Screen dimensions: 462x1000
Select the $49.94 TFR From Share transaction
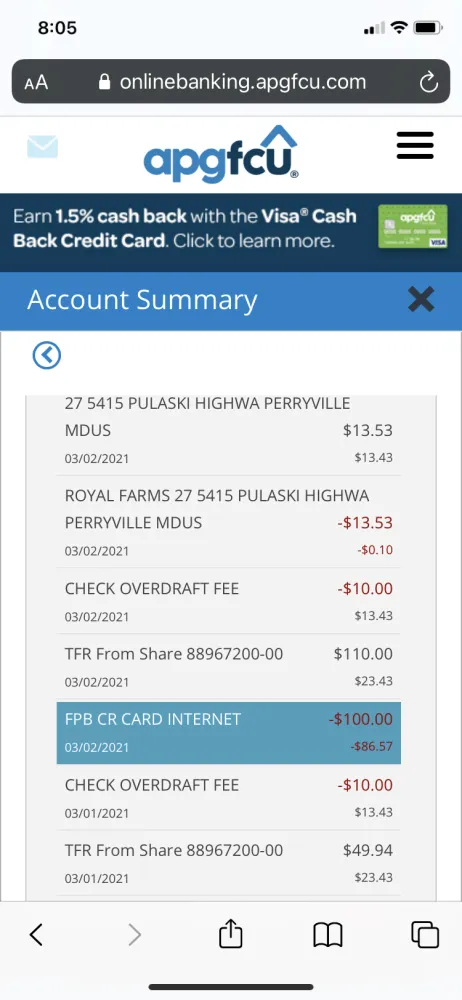[x=228, y=863]
